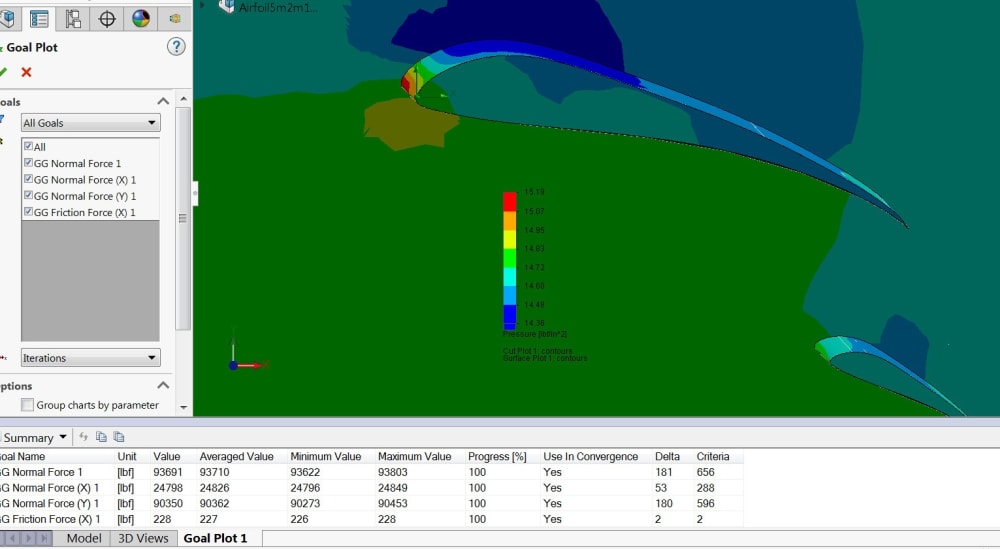Image resolution: width=1000 pixels, height=549 pixels.
Task: Open the All Goals dropdown
Action: pos(91,122)
